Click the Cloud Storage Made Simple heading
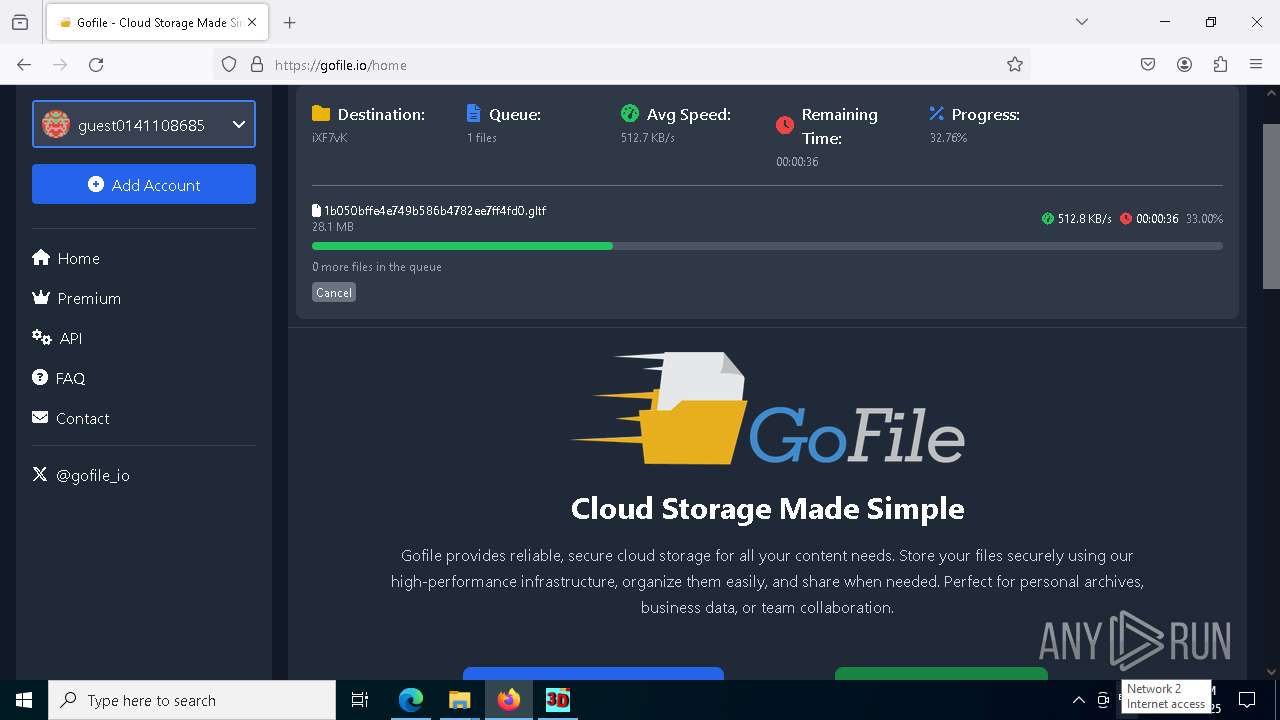This screenshot has width=1280, height=720. point(768,508)
